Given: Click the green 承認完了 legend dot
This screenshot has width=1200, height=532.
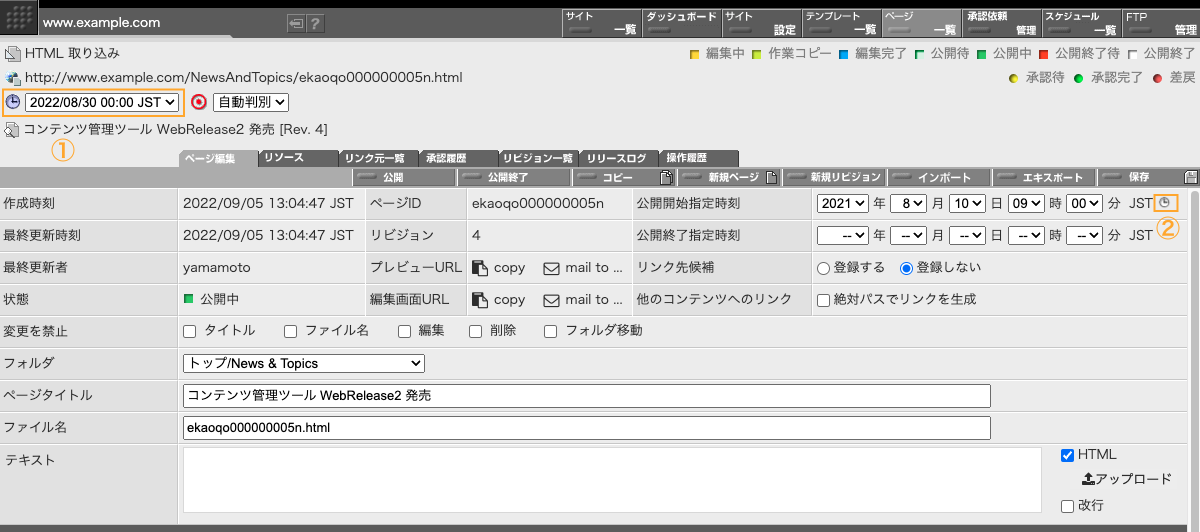Looking at the screenshot, I should click(1079, 78).
